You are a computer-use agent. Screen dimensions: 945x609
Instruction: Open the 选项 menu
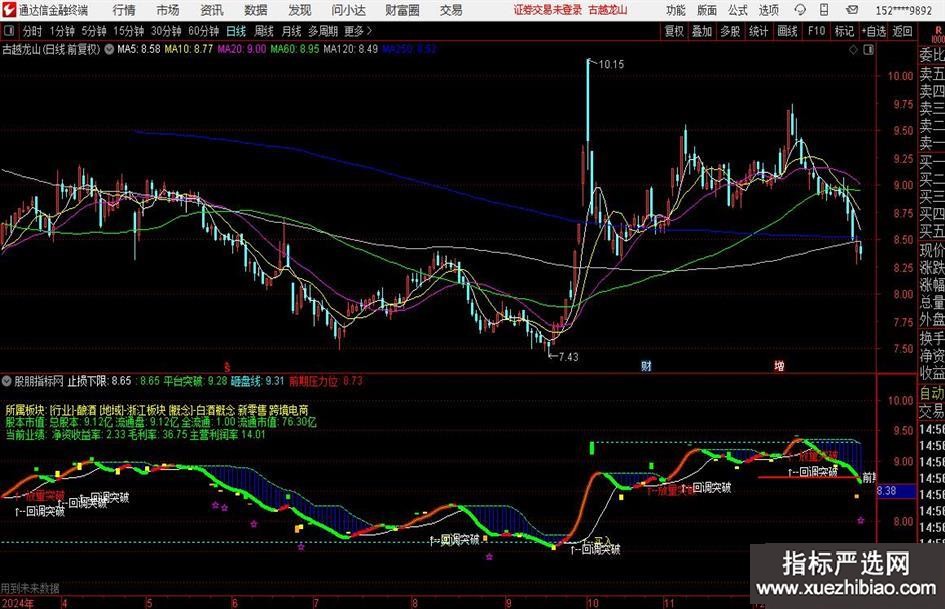[768, 10]
